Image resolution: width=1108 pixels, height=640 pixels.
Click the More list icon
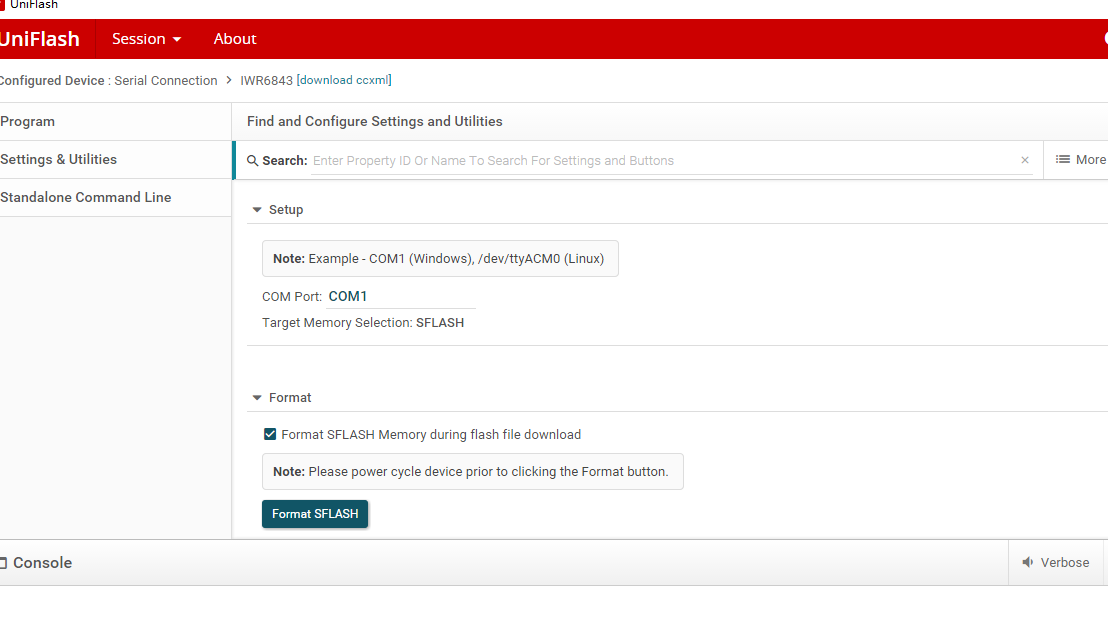click(1063, 160)
